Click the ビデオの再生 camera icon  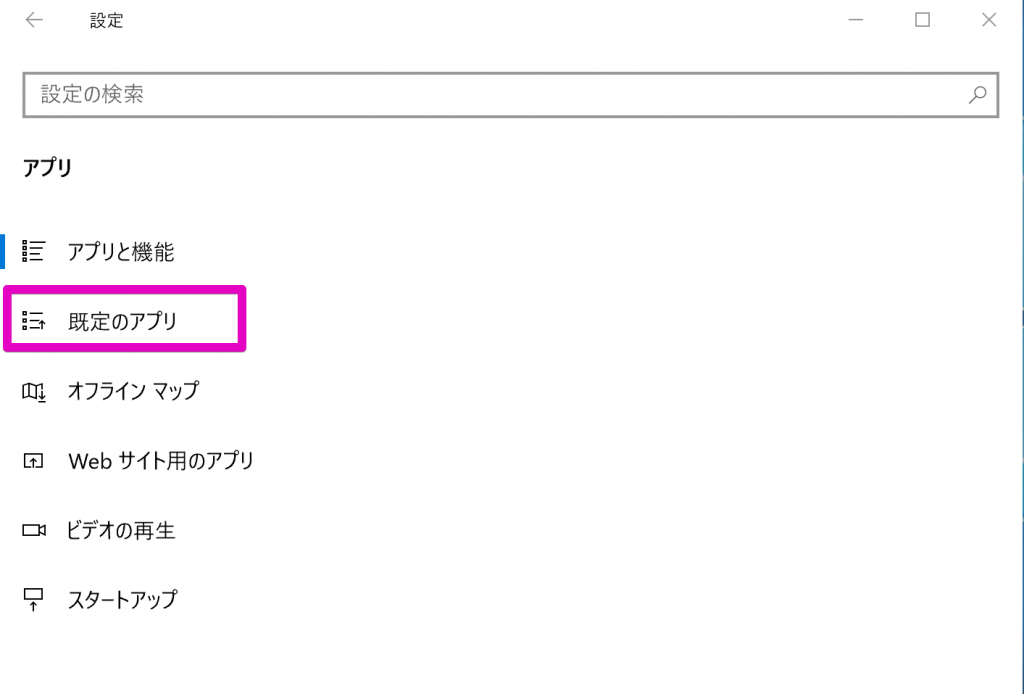pyautogui.click(x=34, y=530)
